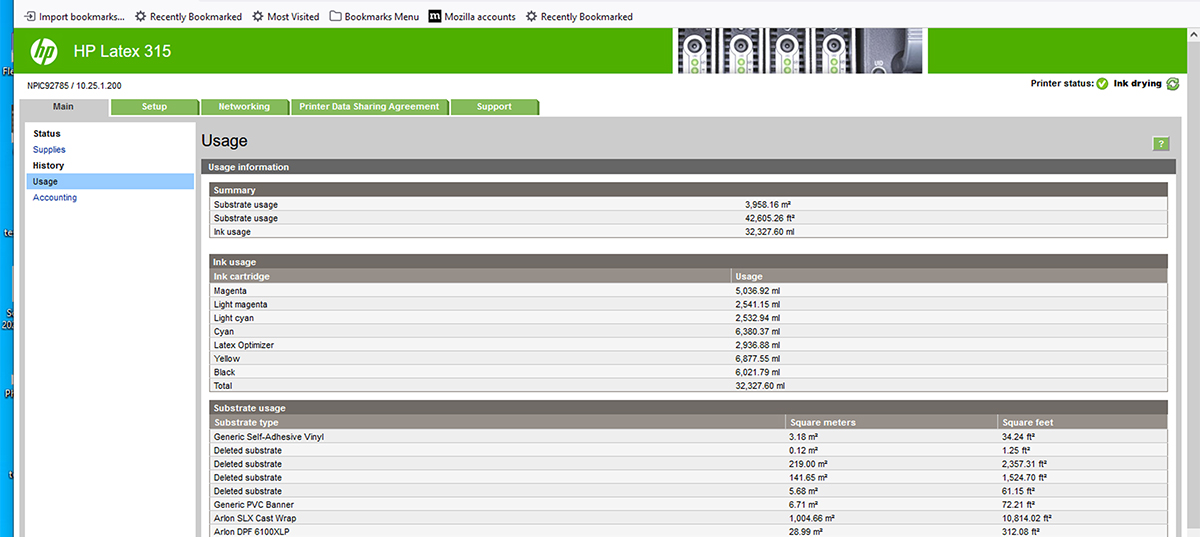The width and height of the screenshot is (1200, 537).
Task: Click the Arlon SLX Cast Wrap row
Action: tap(688, 518)
